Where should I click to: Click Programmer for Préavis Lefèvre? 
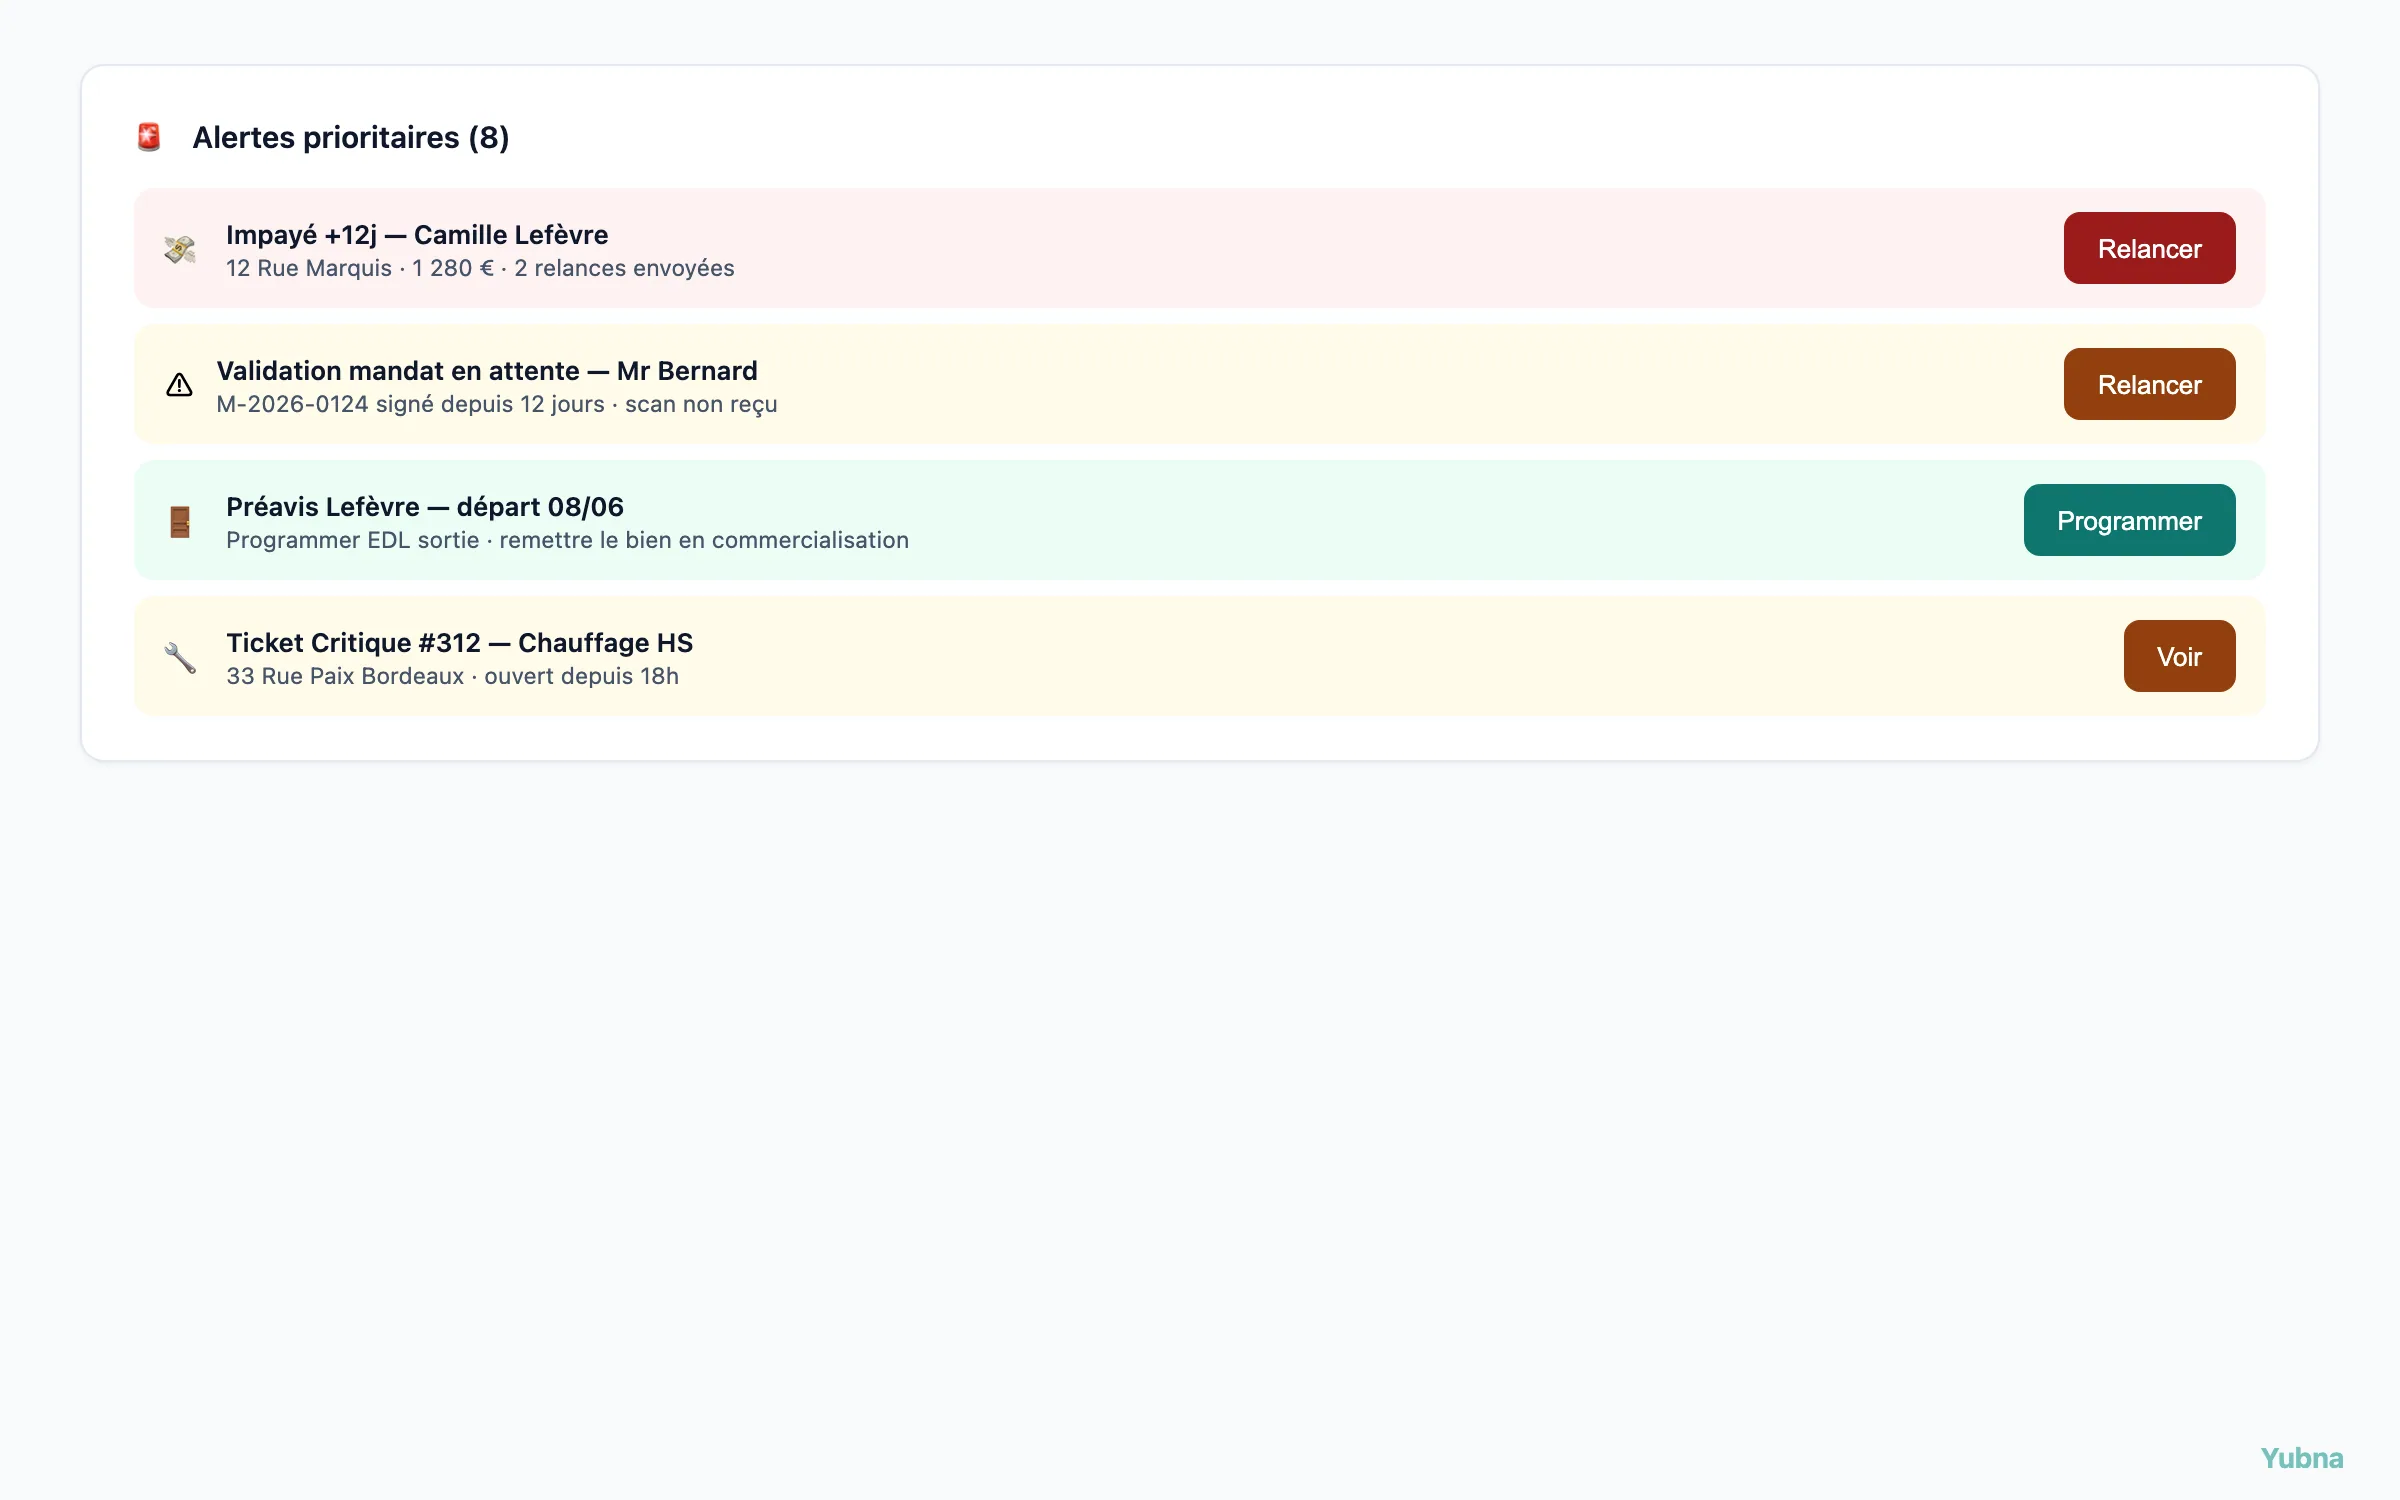coord(2129,520)
